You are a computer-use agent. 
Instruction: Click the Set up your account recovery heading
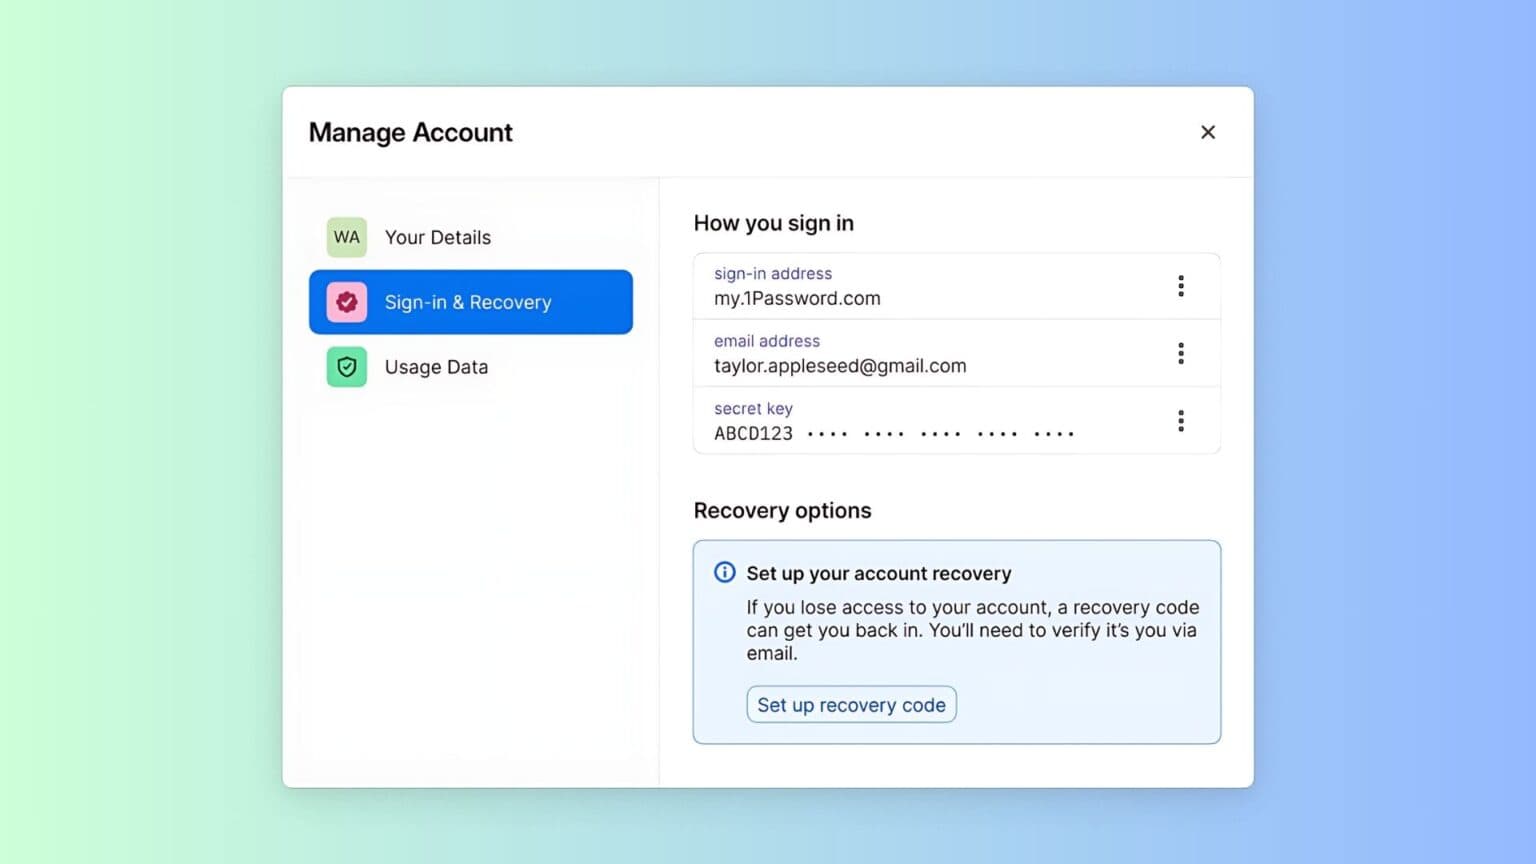tap(878, 573)
